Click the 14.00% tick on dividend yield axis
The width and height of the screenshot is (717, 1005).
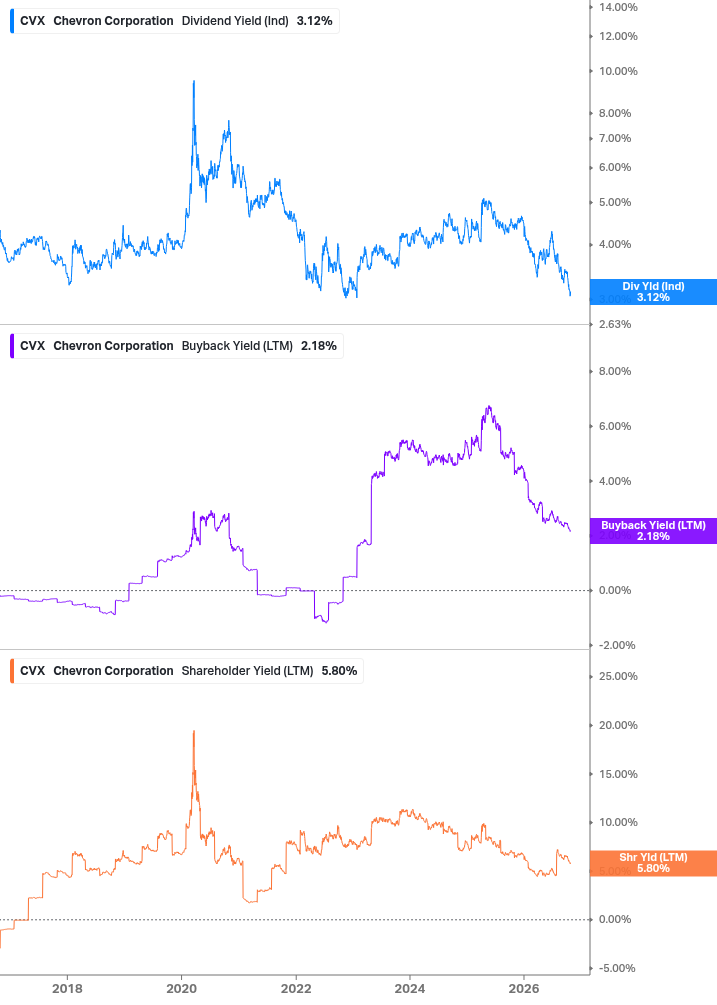(x=618, y=8)
